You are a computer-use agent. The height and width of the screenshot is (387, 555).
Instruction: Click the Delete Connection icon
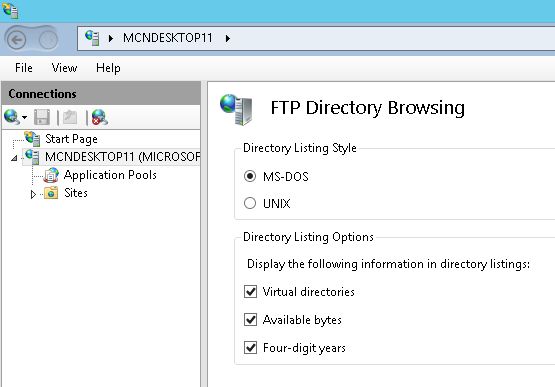coord(99,117)
